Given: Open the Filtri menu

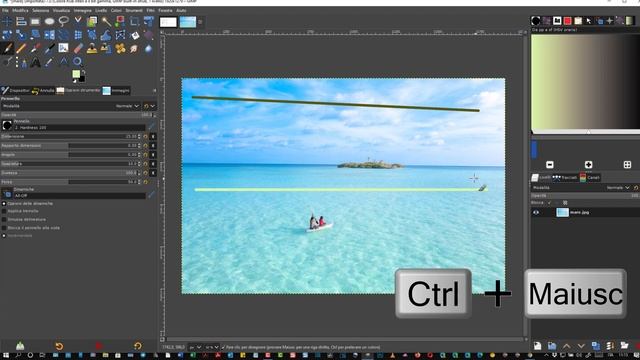Looking at the screenshot, I should point(151,10).
